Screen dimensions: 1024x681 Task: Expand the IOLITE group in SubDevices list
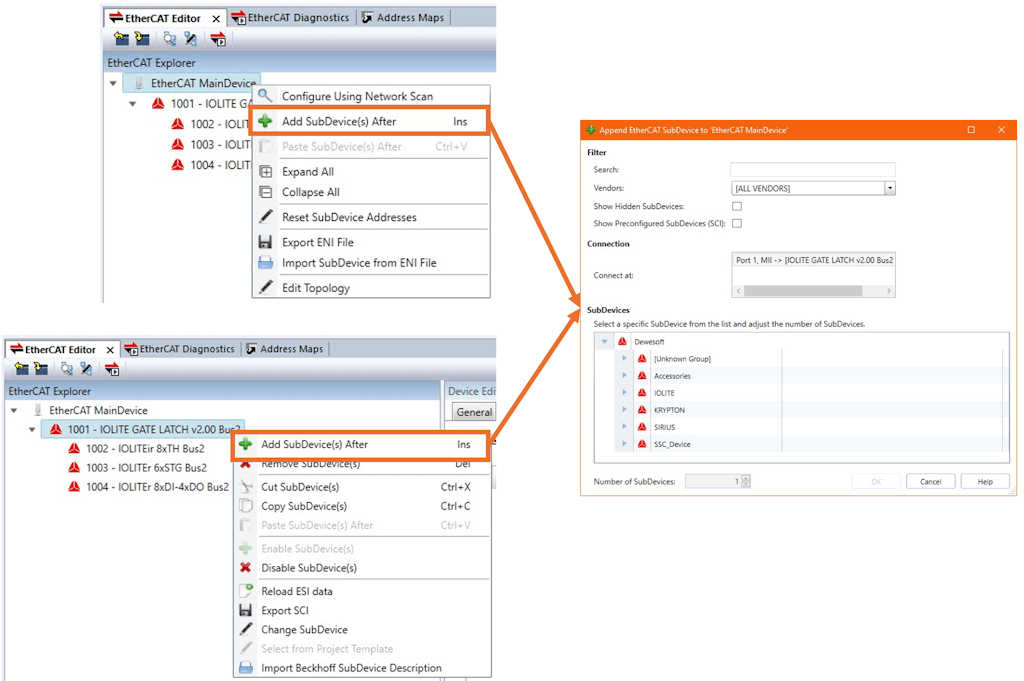[x=624, y=392]
